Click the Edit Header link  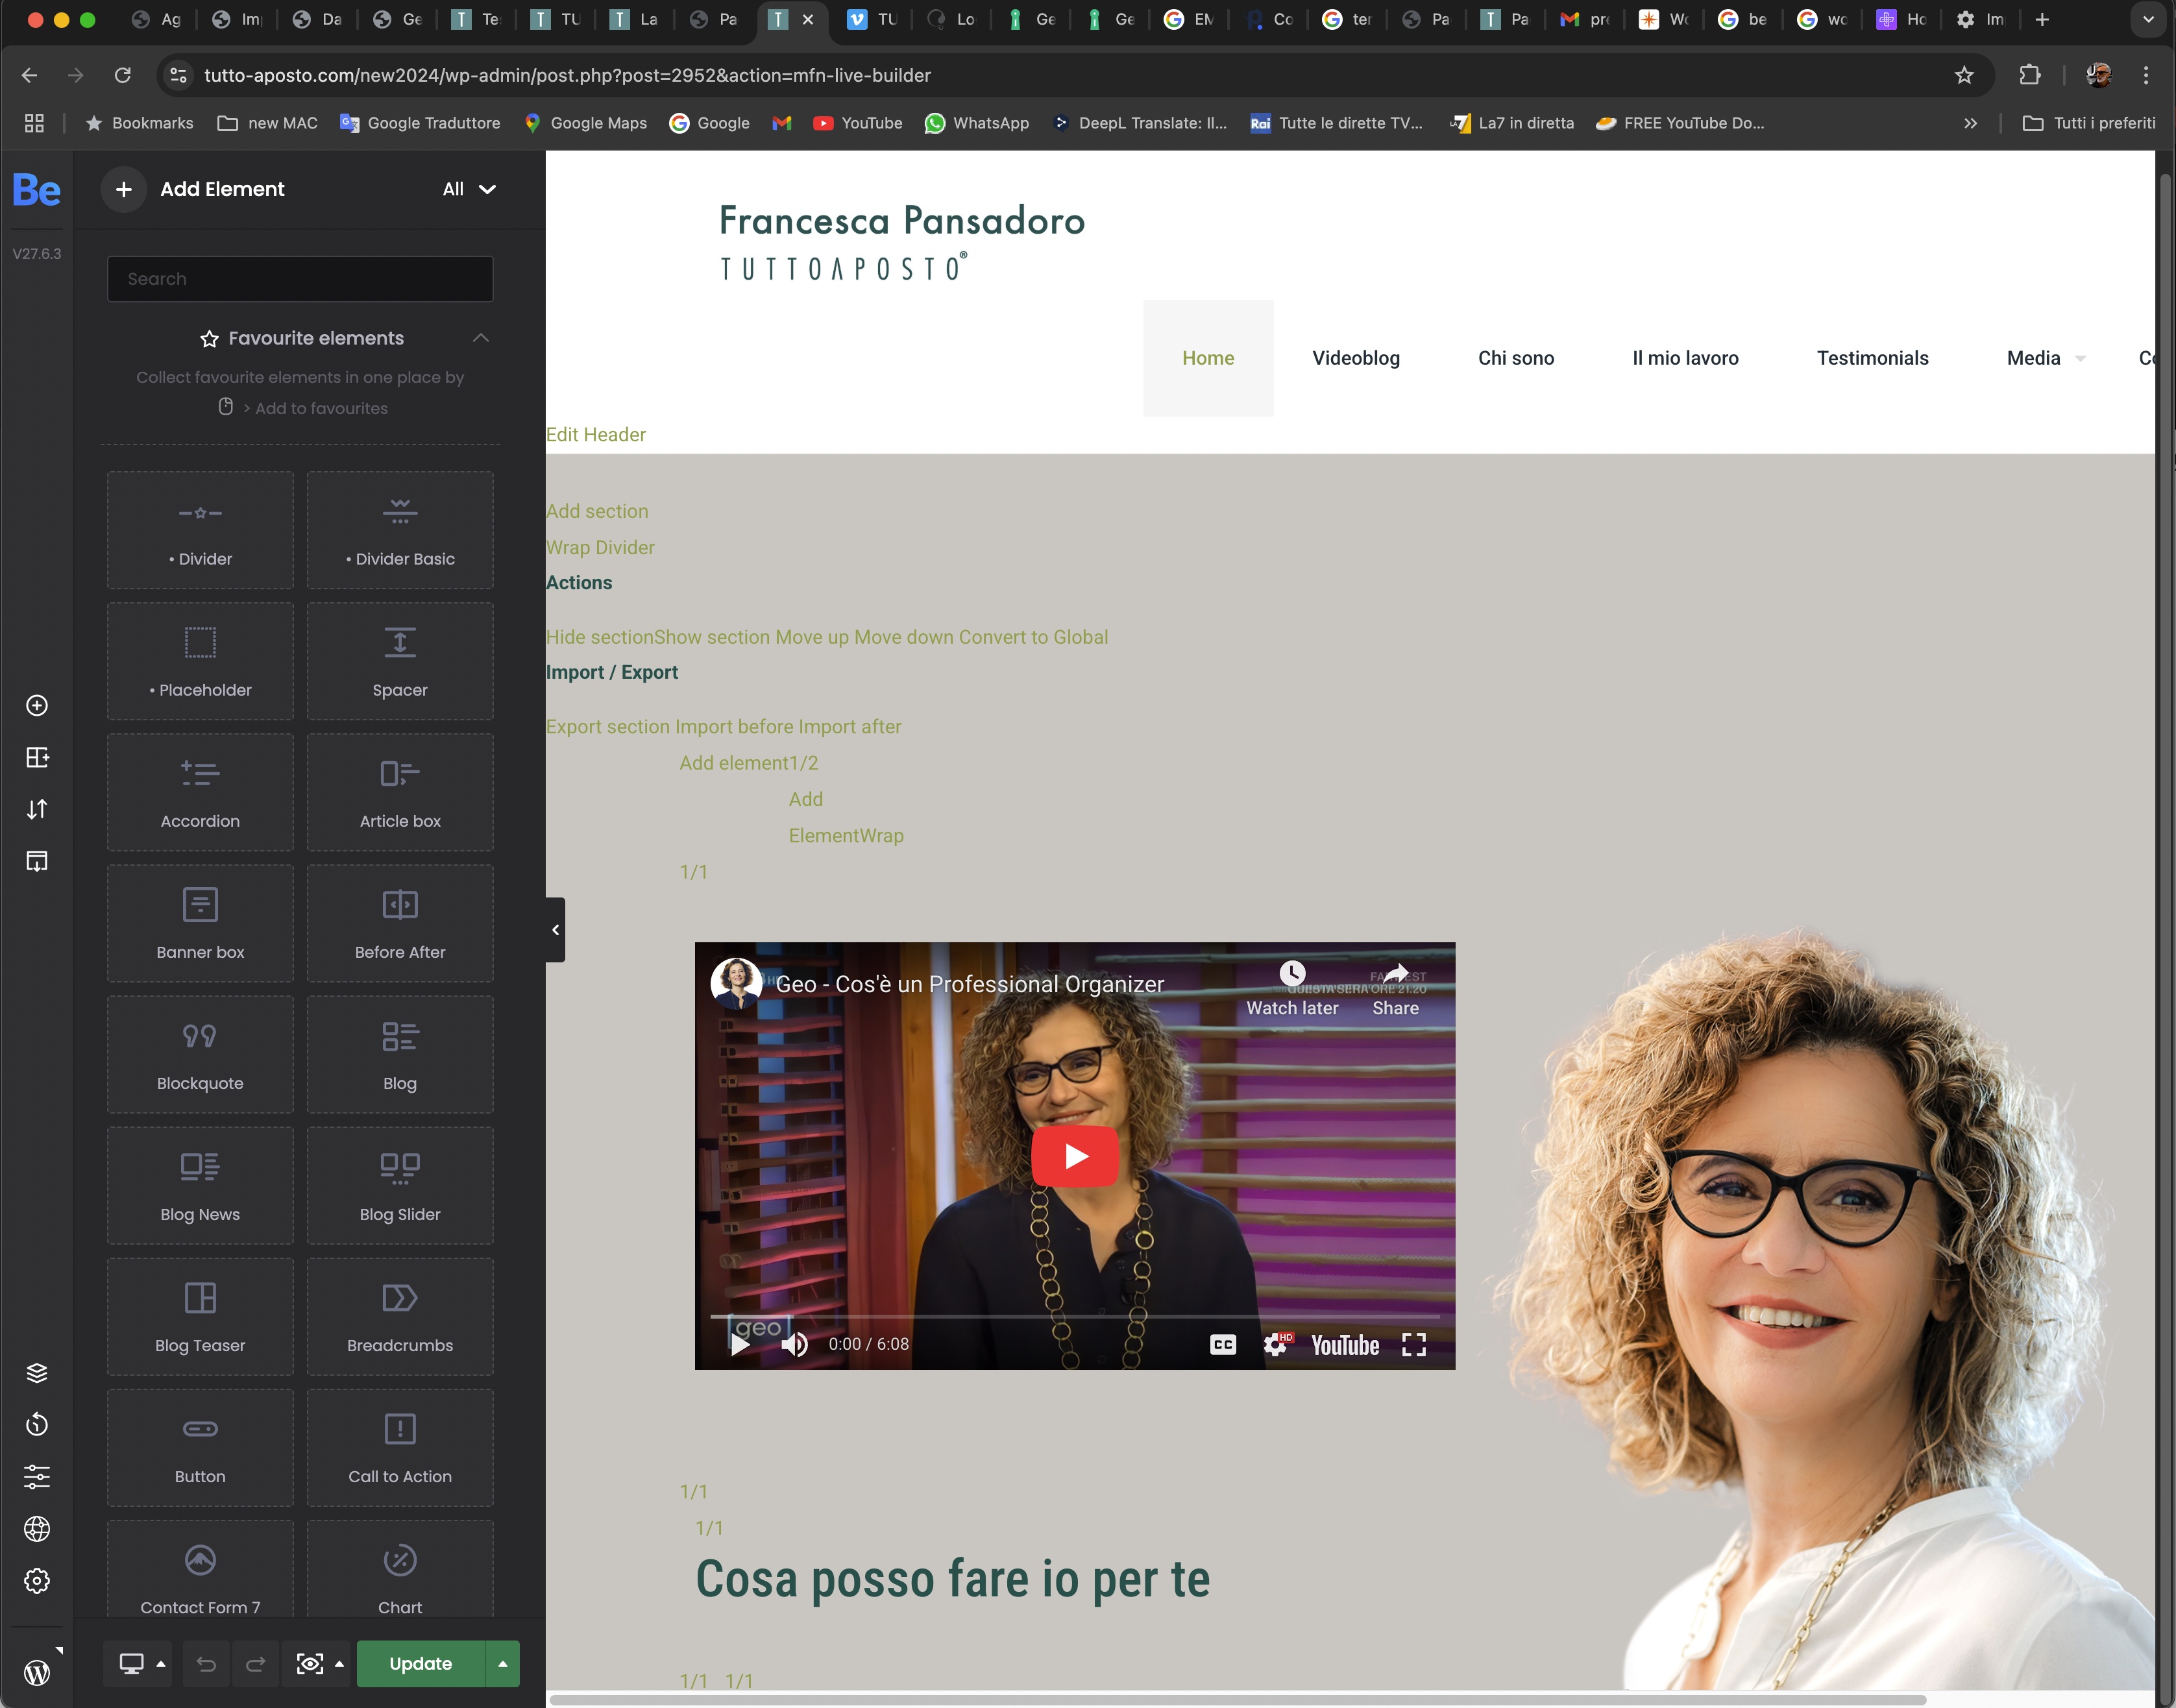click(x=595, y=434)
